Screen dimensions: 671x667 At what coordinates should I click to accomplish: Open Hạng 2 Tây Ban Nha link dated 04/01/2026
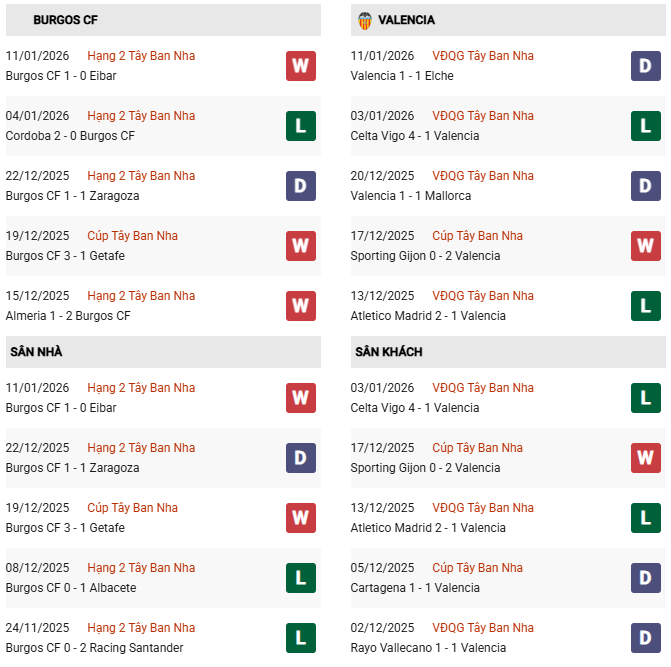pyautogui.click(x=141, y=116)
